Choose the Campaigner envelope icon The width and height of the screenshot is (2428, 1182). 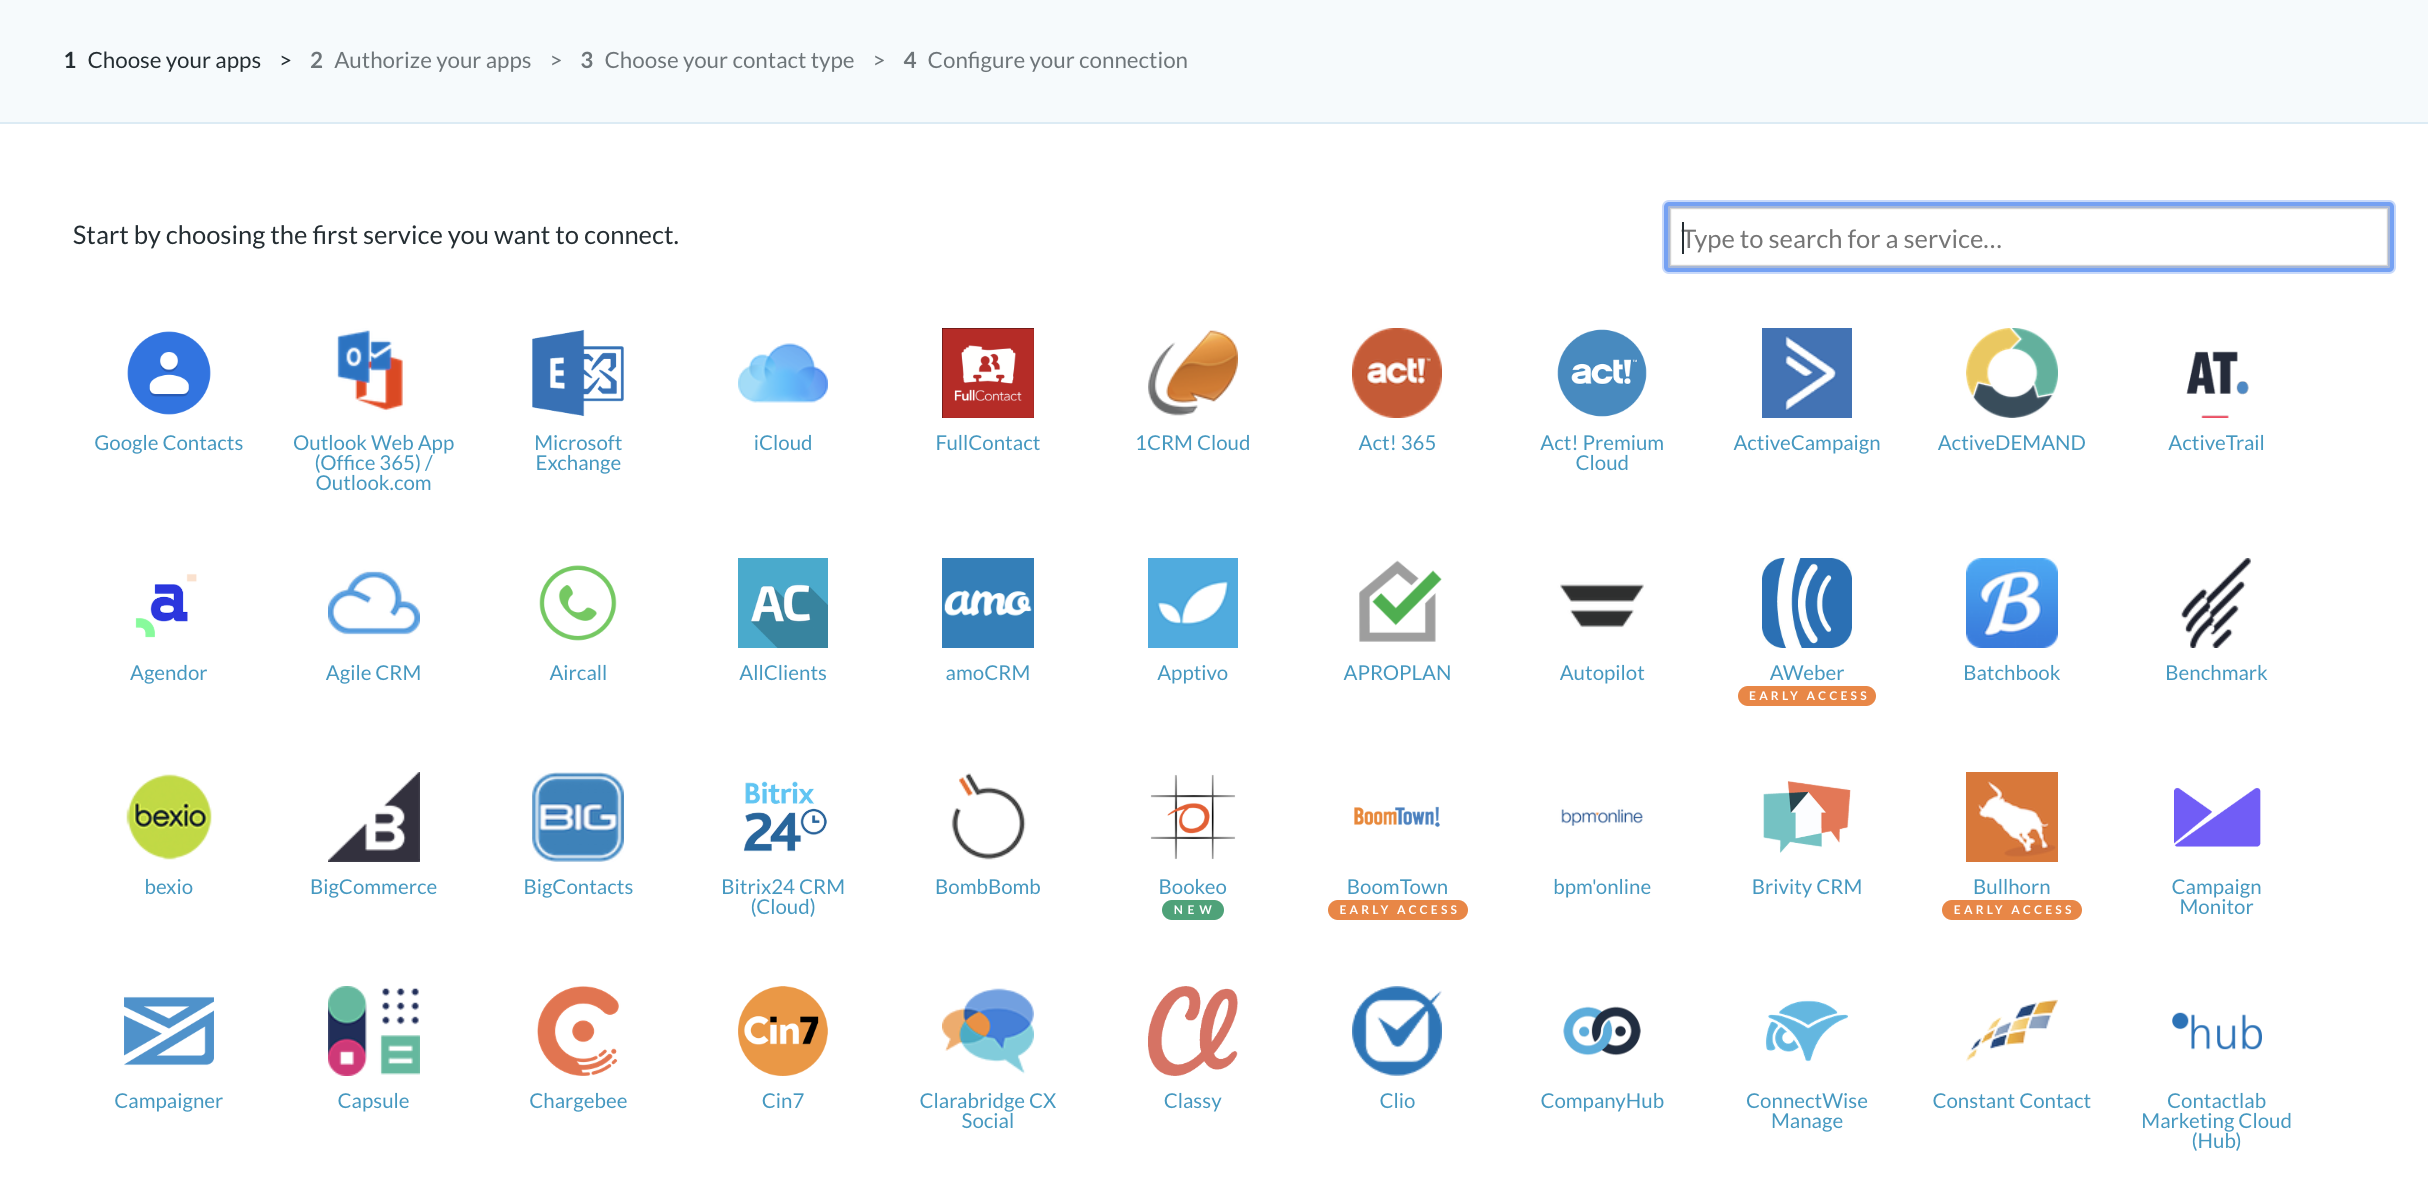coord(169,1031)
